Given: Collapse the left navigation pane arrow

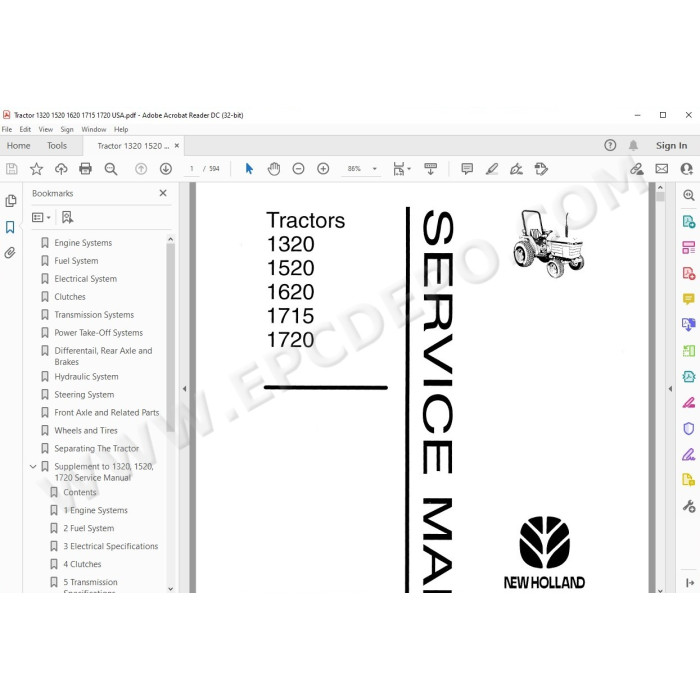Looking at the screenshot, I should [184, 389].
